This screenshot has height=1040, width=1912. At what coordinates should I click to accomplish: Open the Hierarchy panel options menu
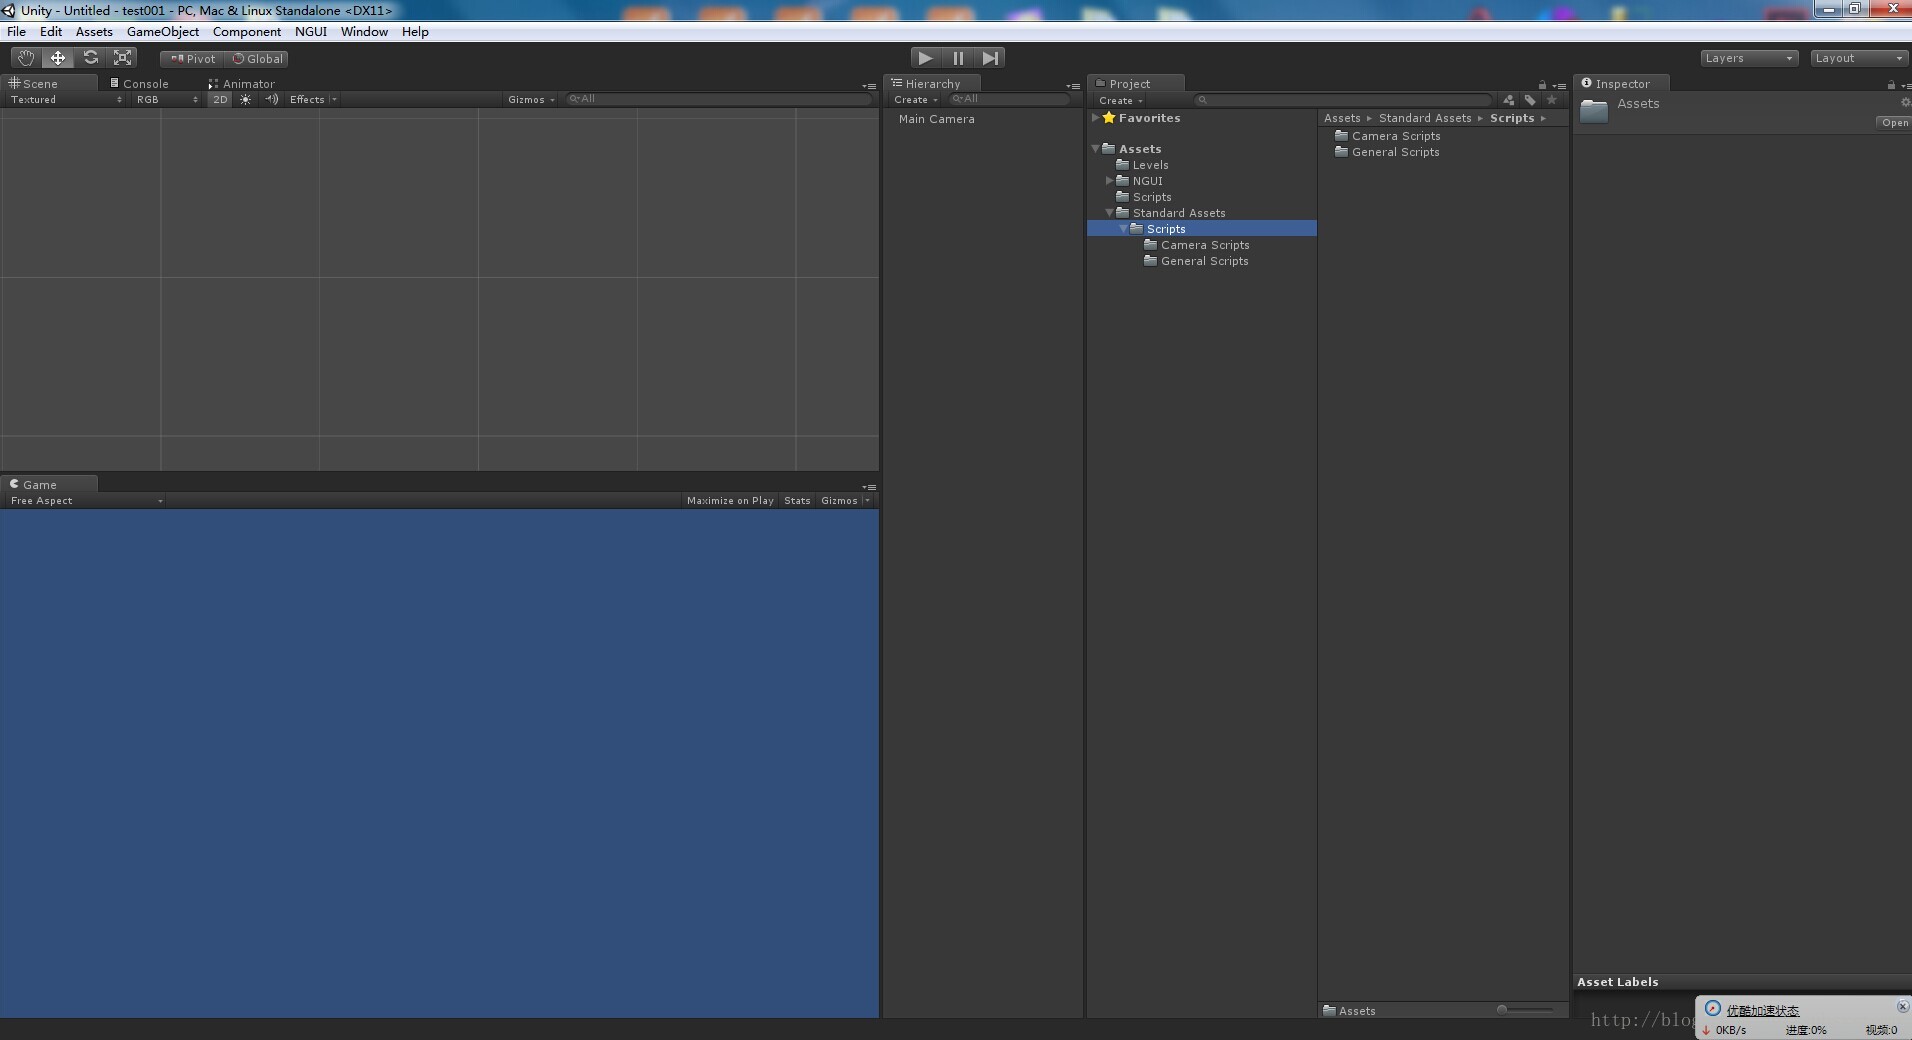pyautogui.click(x=1073, y=86)
